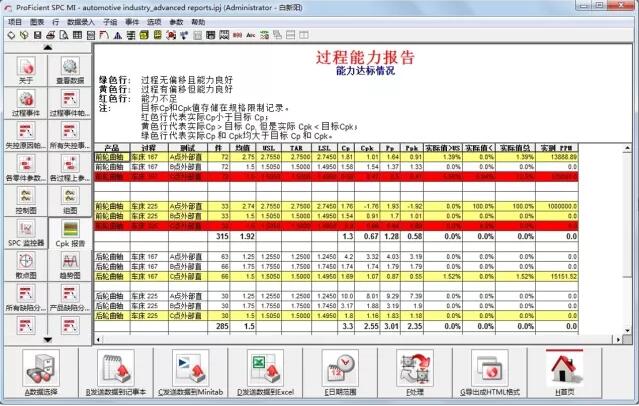639x406 pixels.
Task: Click sidebar scroll-up arrow above 关于
Action: [x=48, y=48]
